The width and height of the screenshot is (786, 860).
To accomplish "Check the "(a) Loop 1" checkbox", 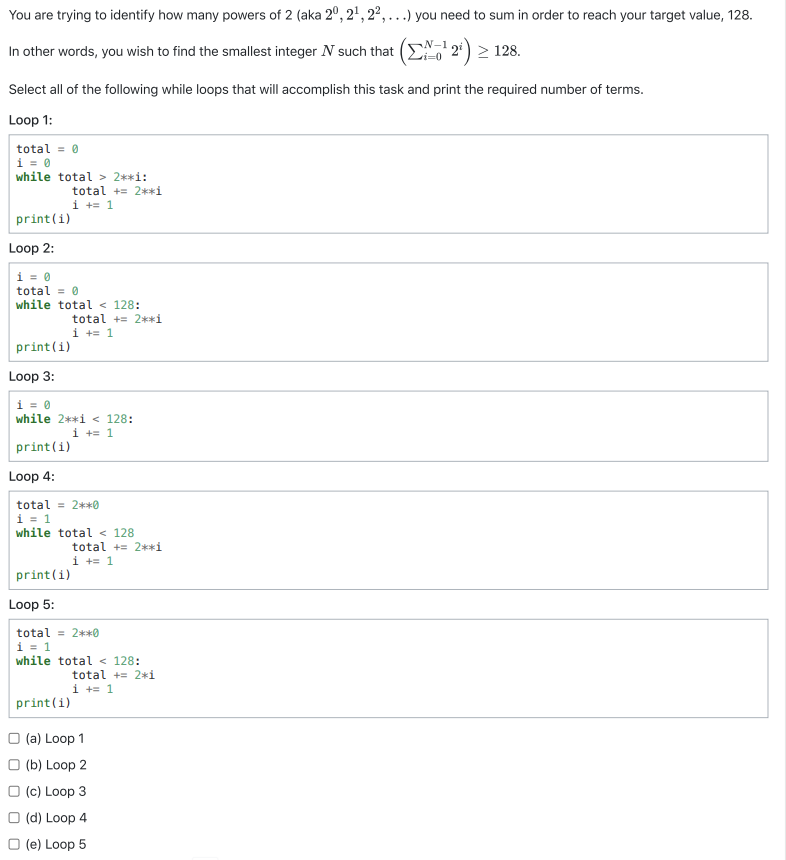I will [x=13, y=738].
